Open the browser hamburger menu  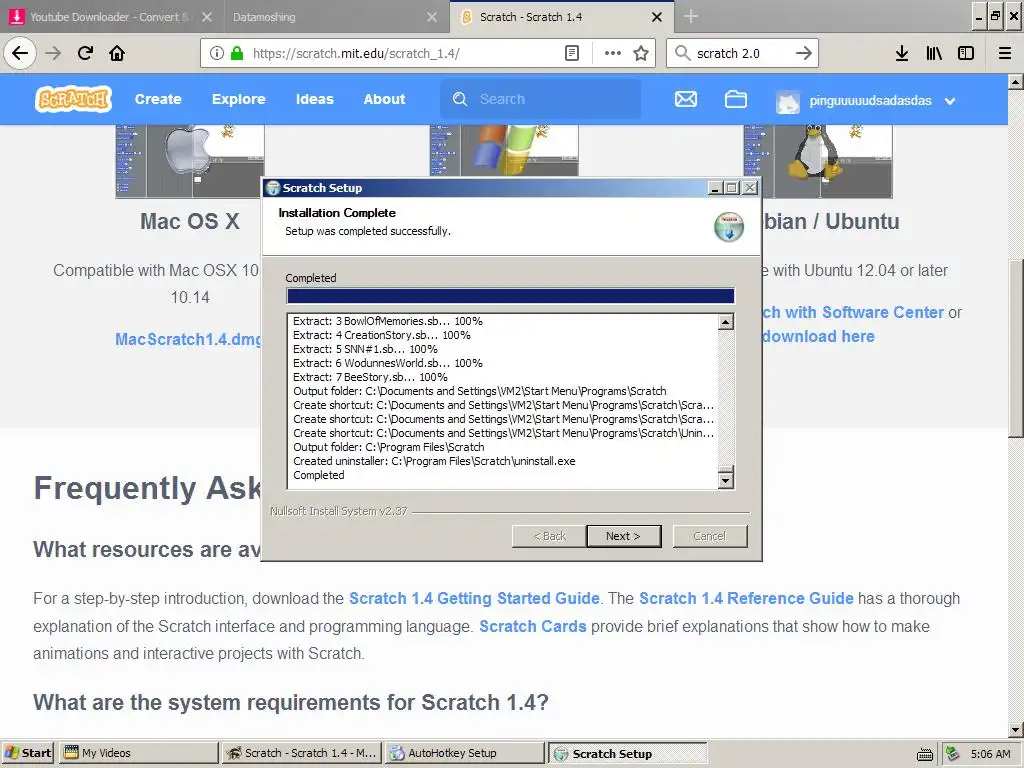point(1005,53)
